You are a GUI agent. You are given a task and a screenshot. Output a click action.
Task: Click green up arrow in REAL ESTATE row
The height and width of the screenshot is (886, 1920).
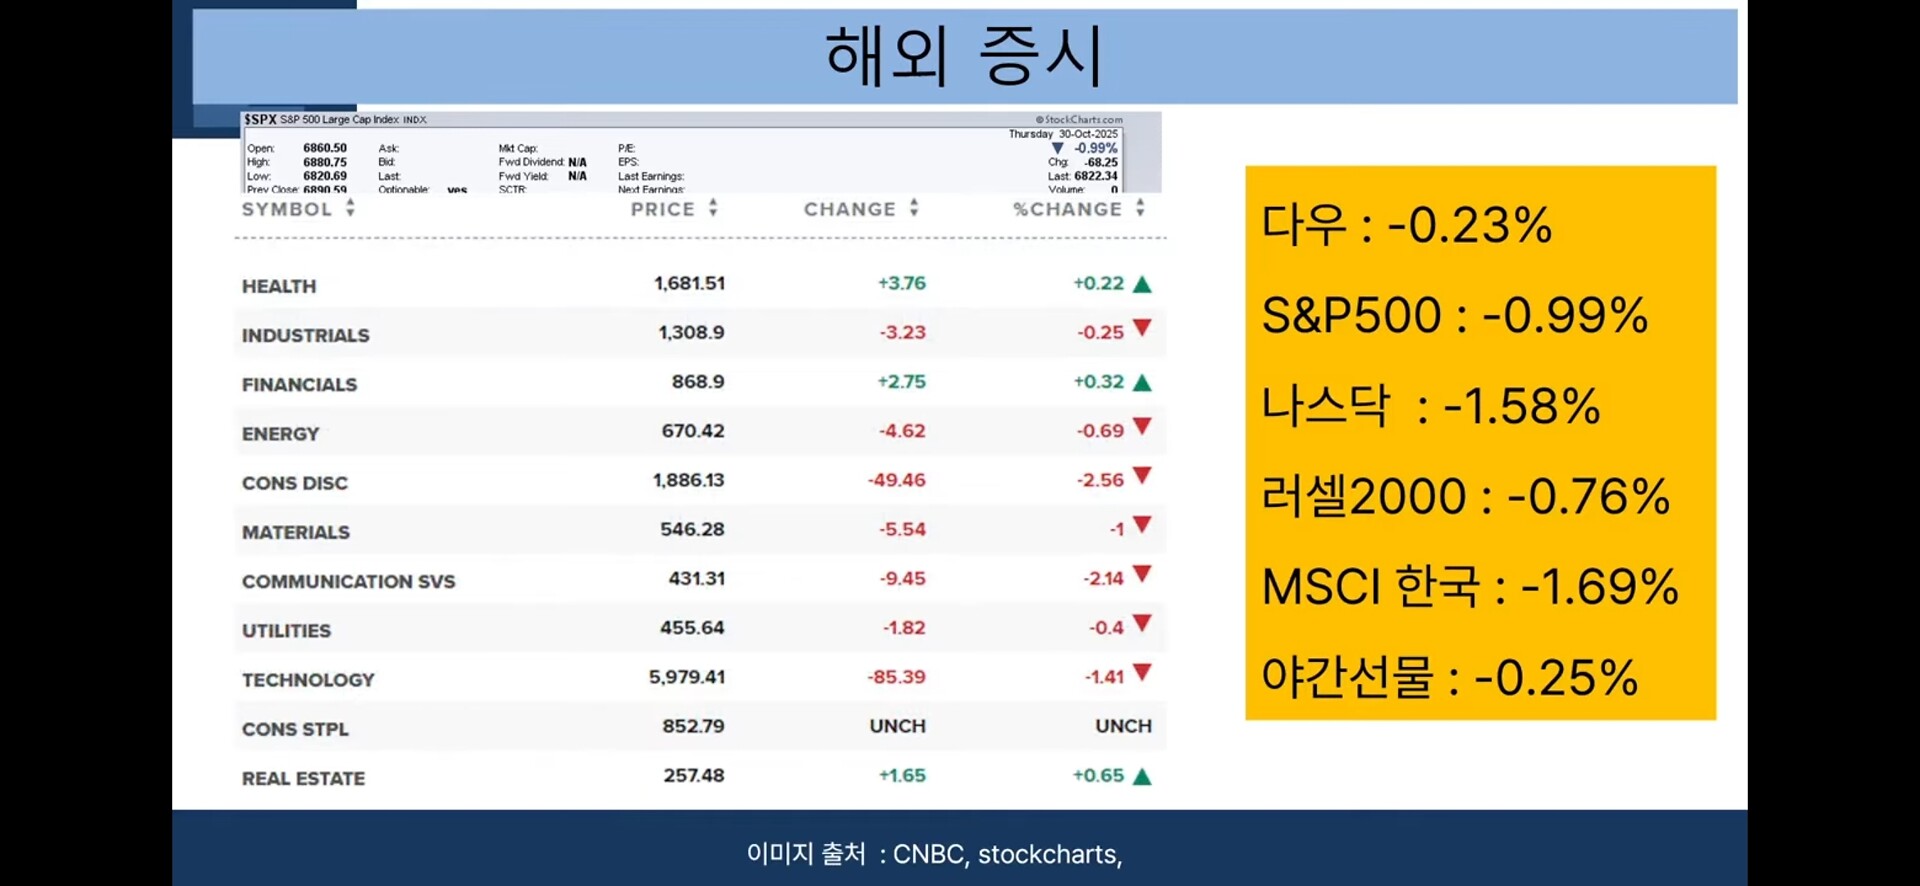(1142, 776)
